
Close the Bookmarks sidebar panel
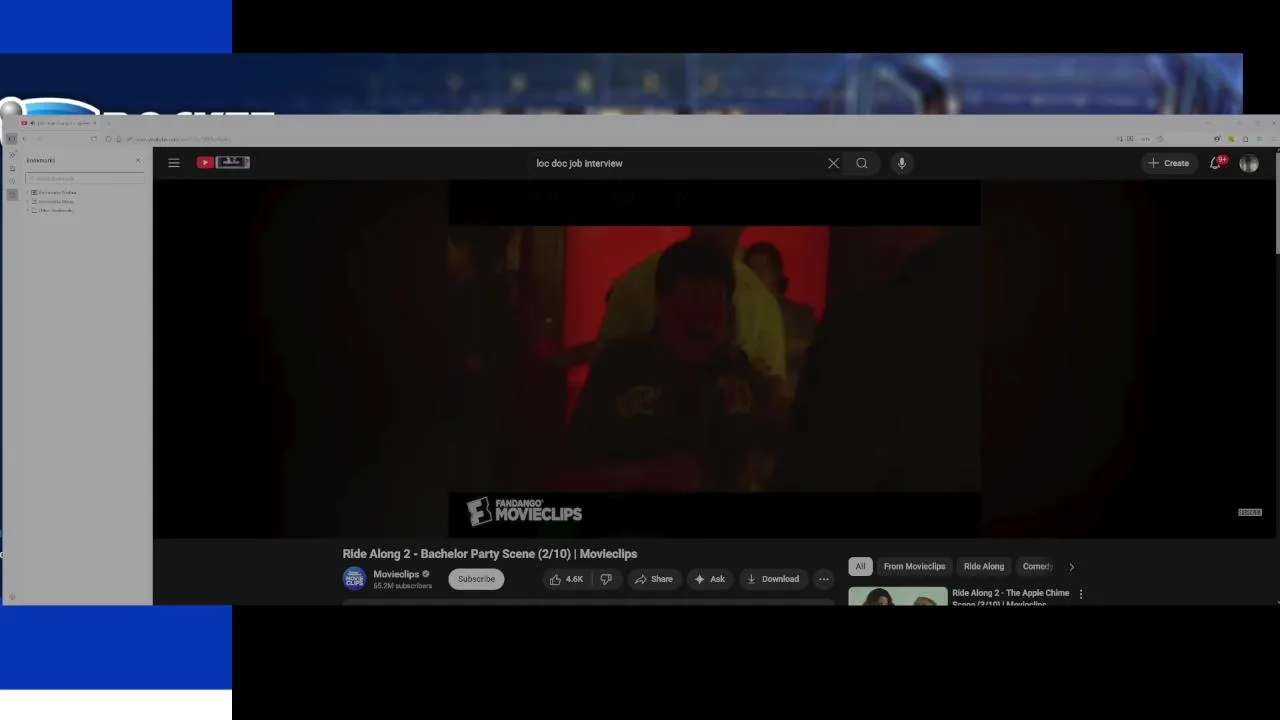(138, 160)
